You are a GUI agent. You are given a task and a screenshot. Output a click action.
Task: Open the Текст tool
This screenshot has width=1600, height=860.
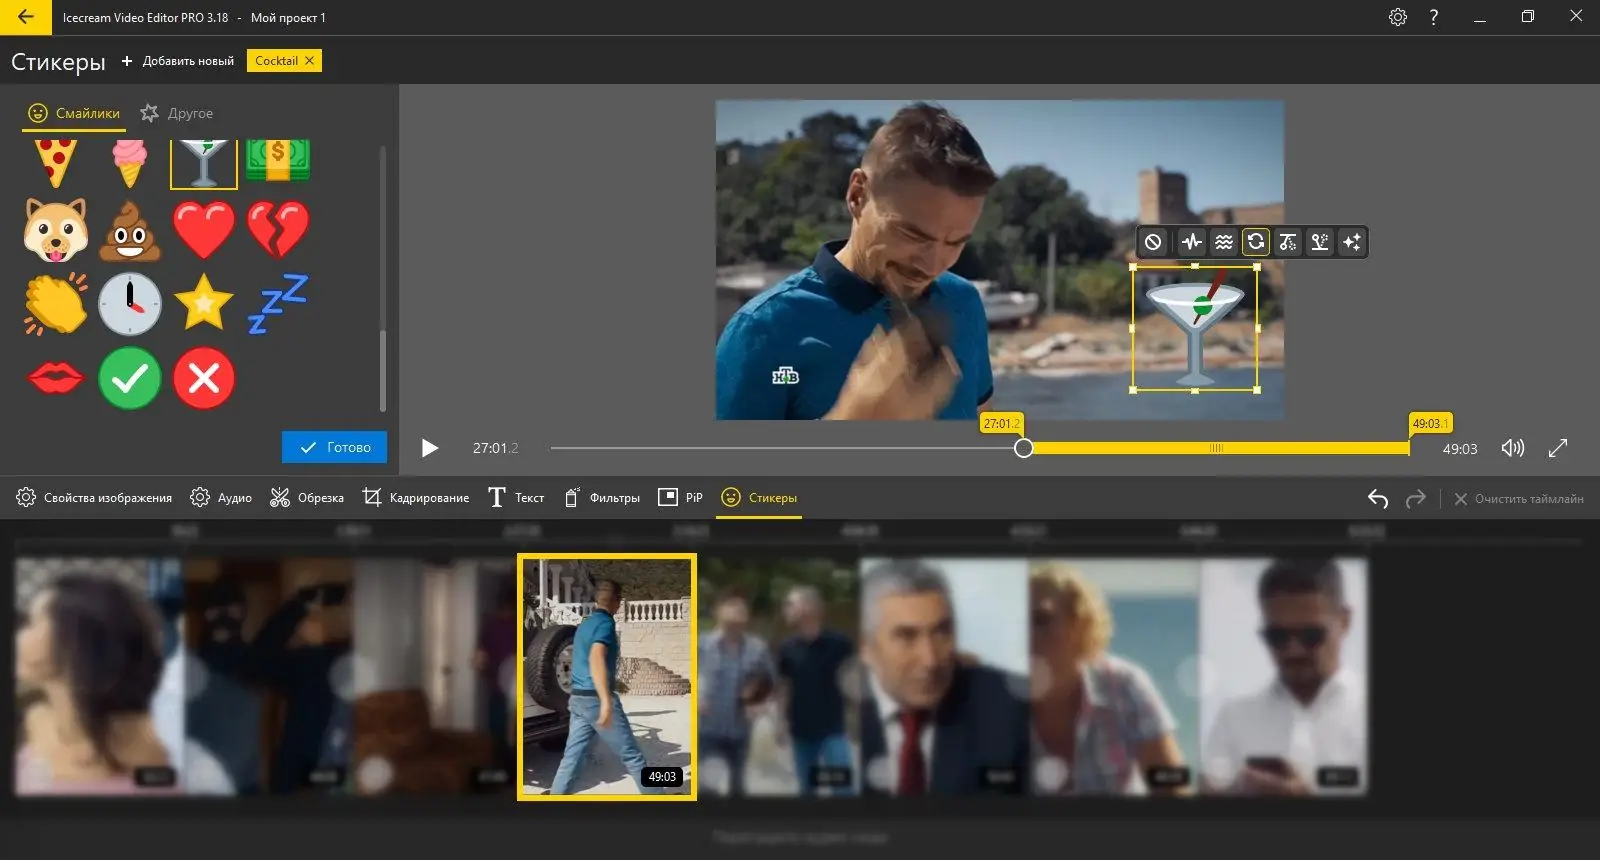(x=516, y=497)
